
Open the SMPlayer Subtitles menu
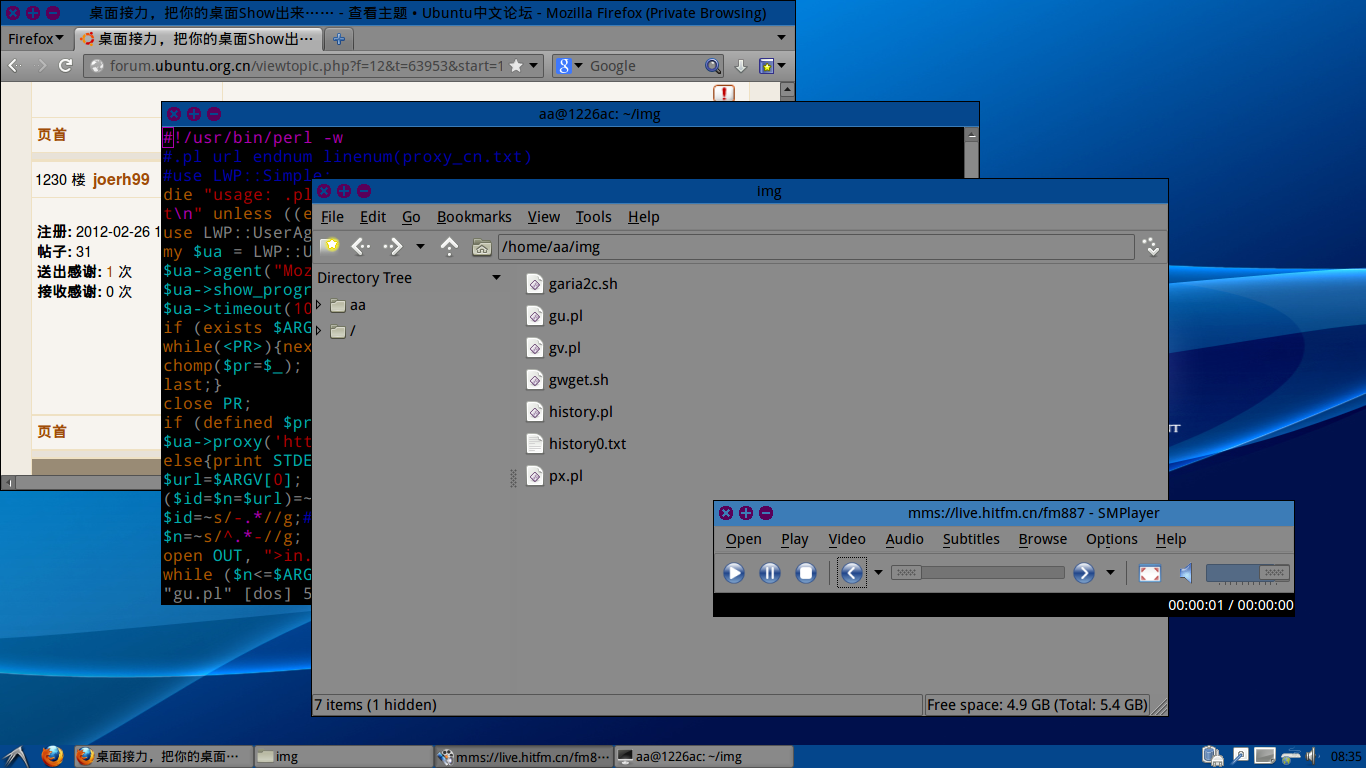971,539
